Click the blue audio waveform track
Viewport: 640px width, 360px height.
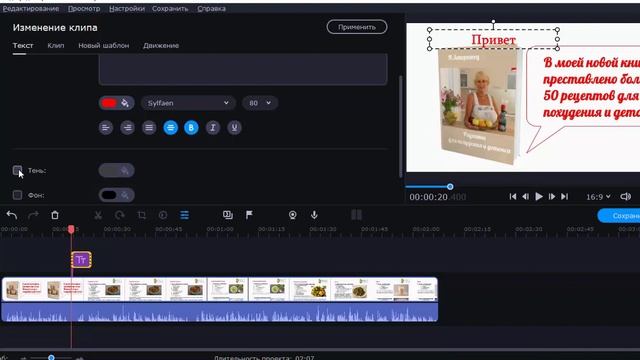220,312
